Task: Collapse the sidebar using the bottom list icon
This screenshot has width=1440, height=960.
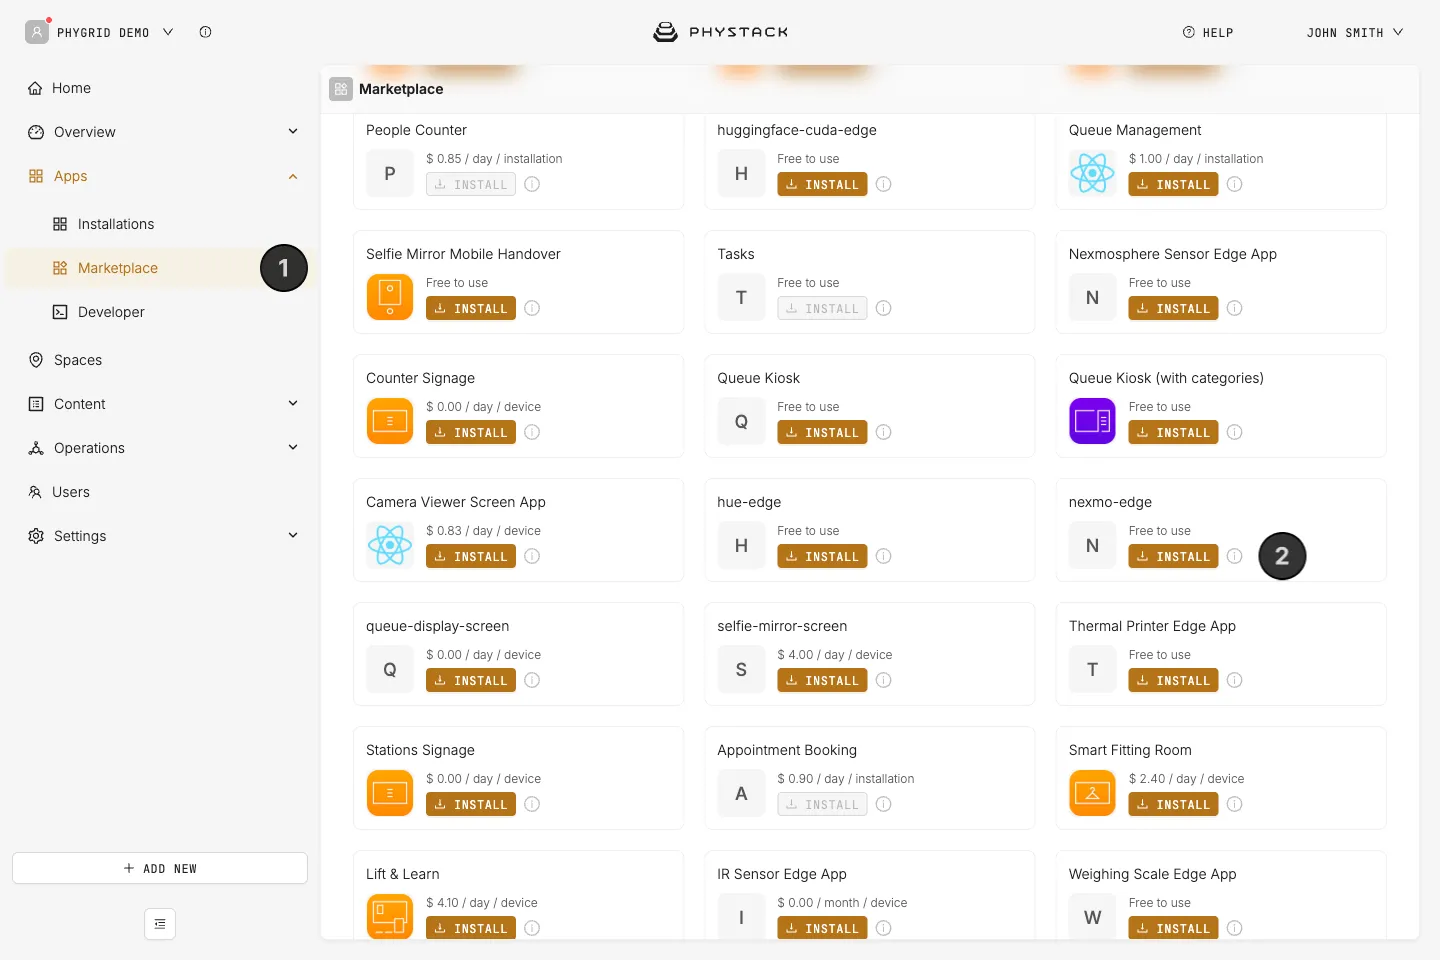Action: click(160, 924)
